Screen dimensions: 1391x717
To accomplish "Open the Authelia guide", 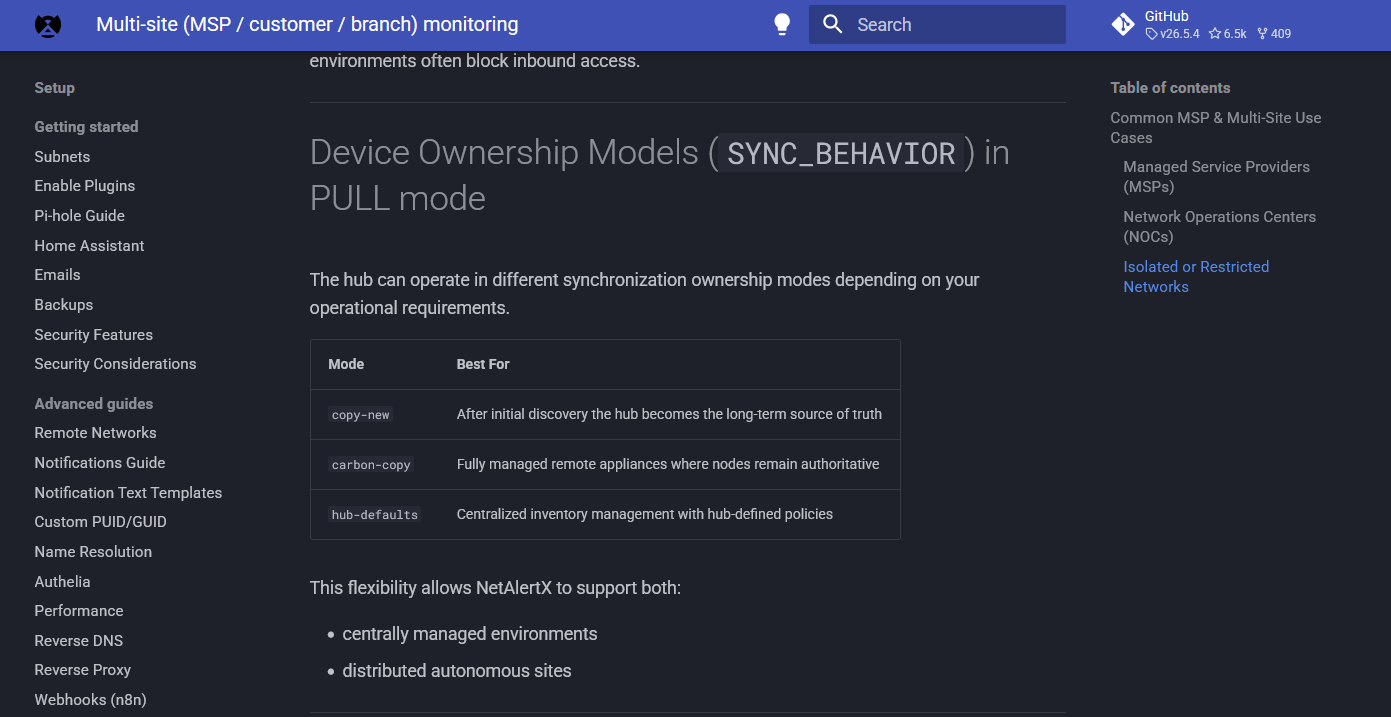I will pos(62,582).
